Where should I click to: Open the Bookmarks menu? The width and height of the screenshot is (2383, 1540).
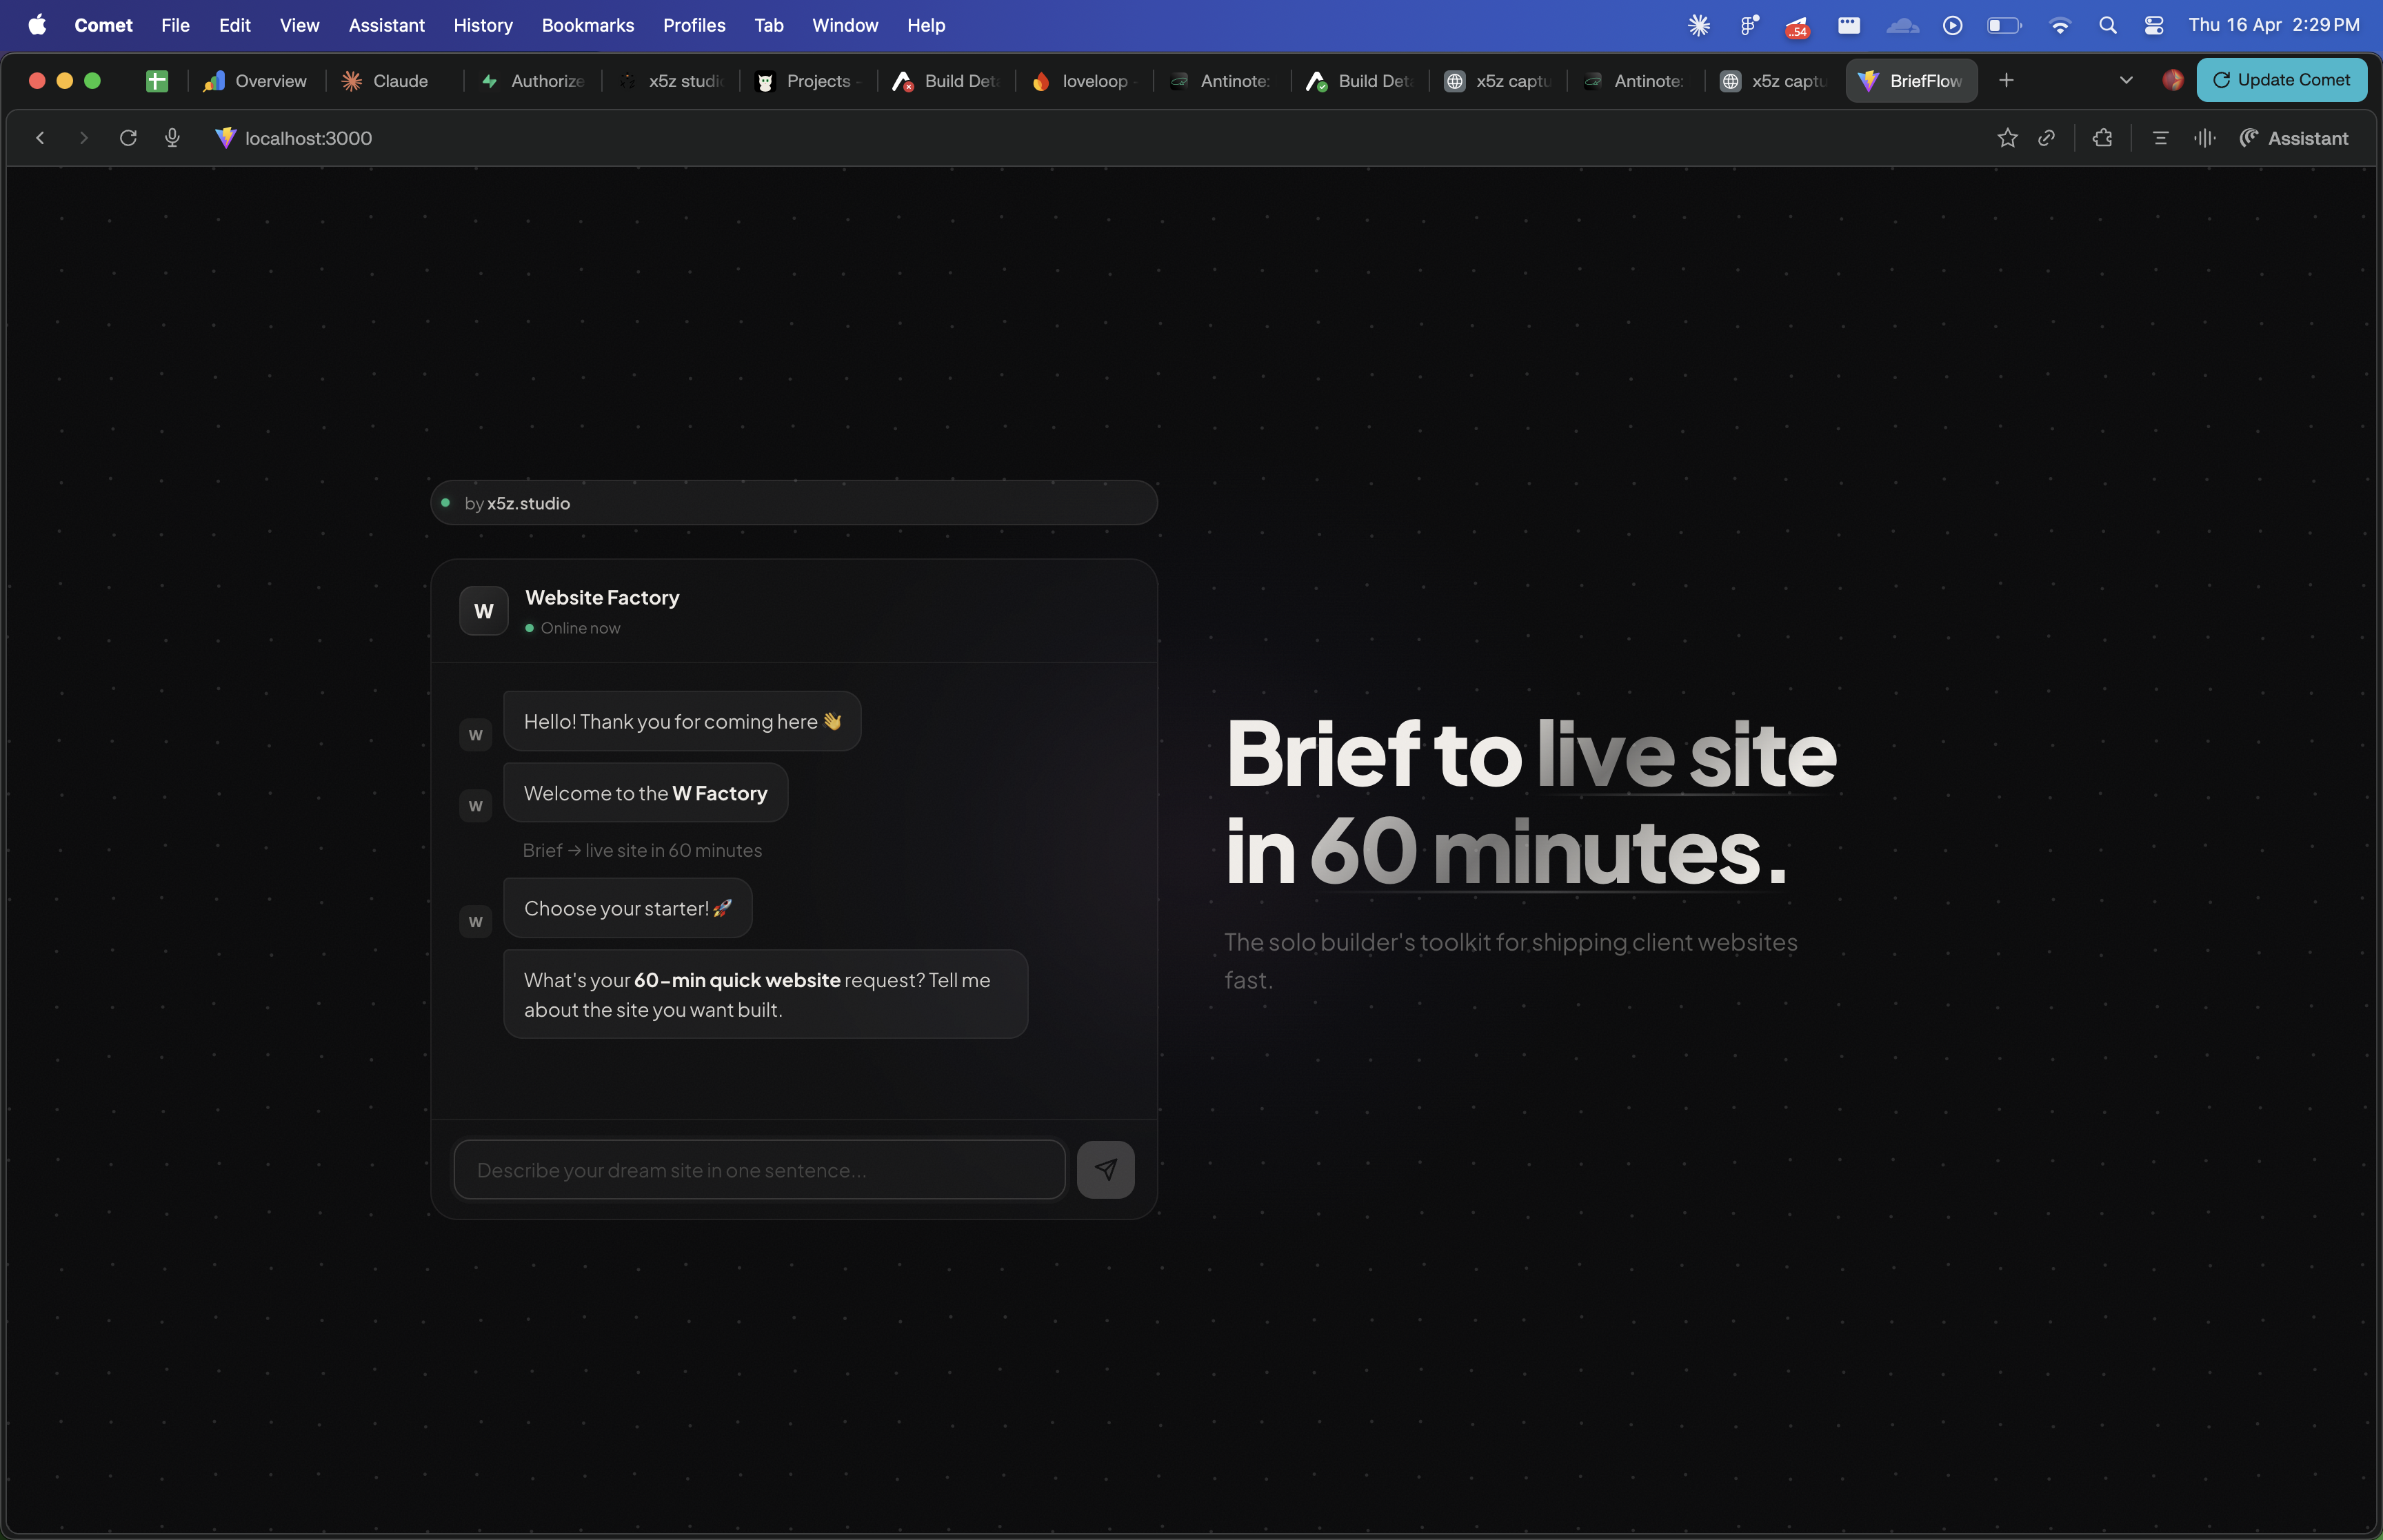click(588, 25)
